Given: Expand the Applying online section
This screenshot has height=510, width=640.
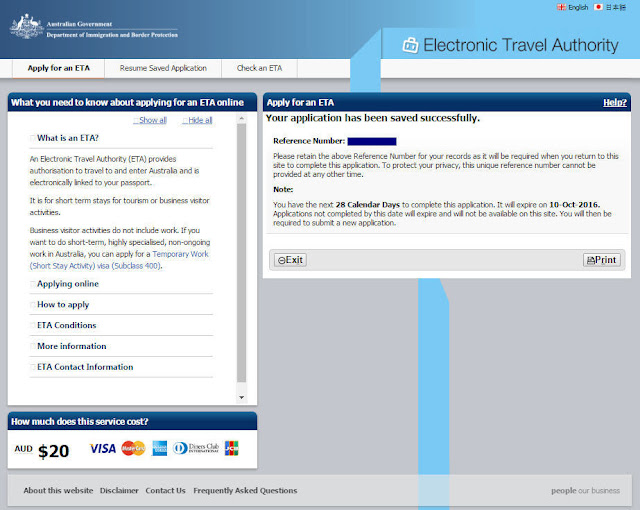Looking at the screenshot, I should coord(68,284).
